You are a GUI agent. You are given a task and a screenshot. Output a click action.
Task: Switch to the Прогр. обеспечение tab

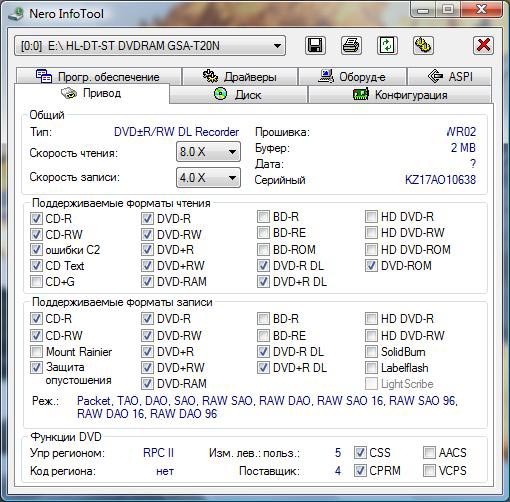98,76
